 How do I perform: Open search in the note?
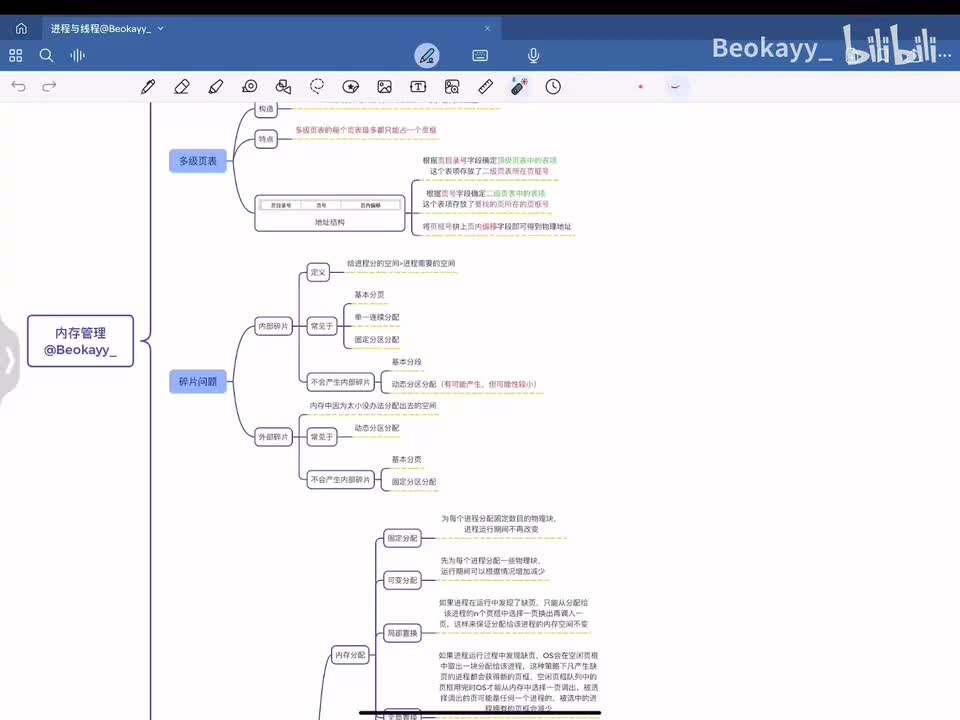(x=46, y=56)
